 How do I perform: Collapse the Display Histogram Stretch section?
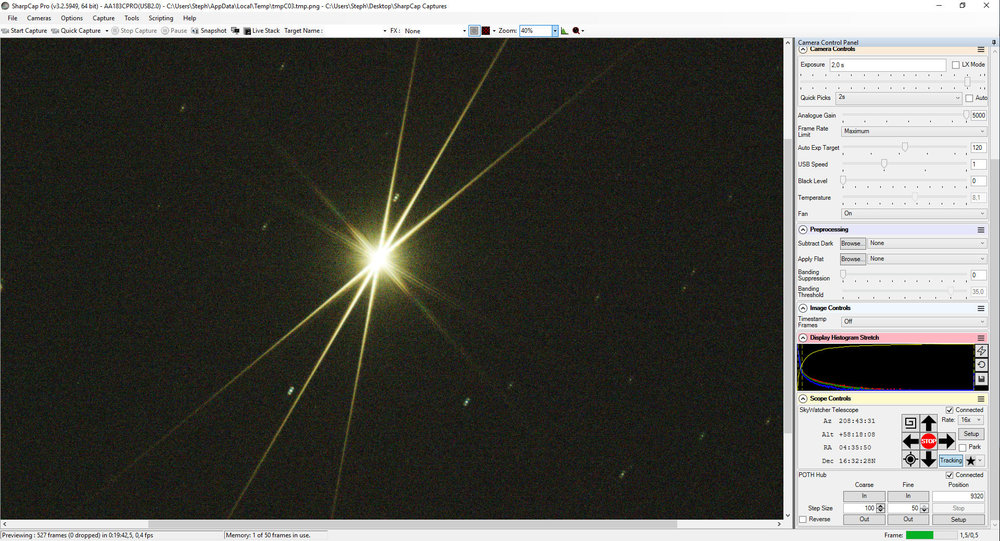pyautogui.click(x=803, y=337)
